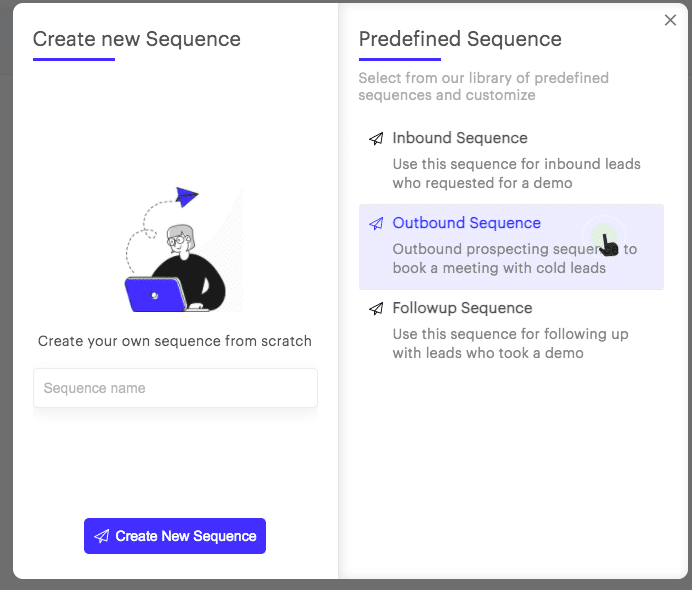
Task: Focus the Sequence name input field
Action: [x=175, y=388]
